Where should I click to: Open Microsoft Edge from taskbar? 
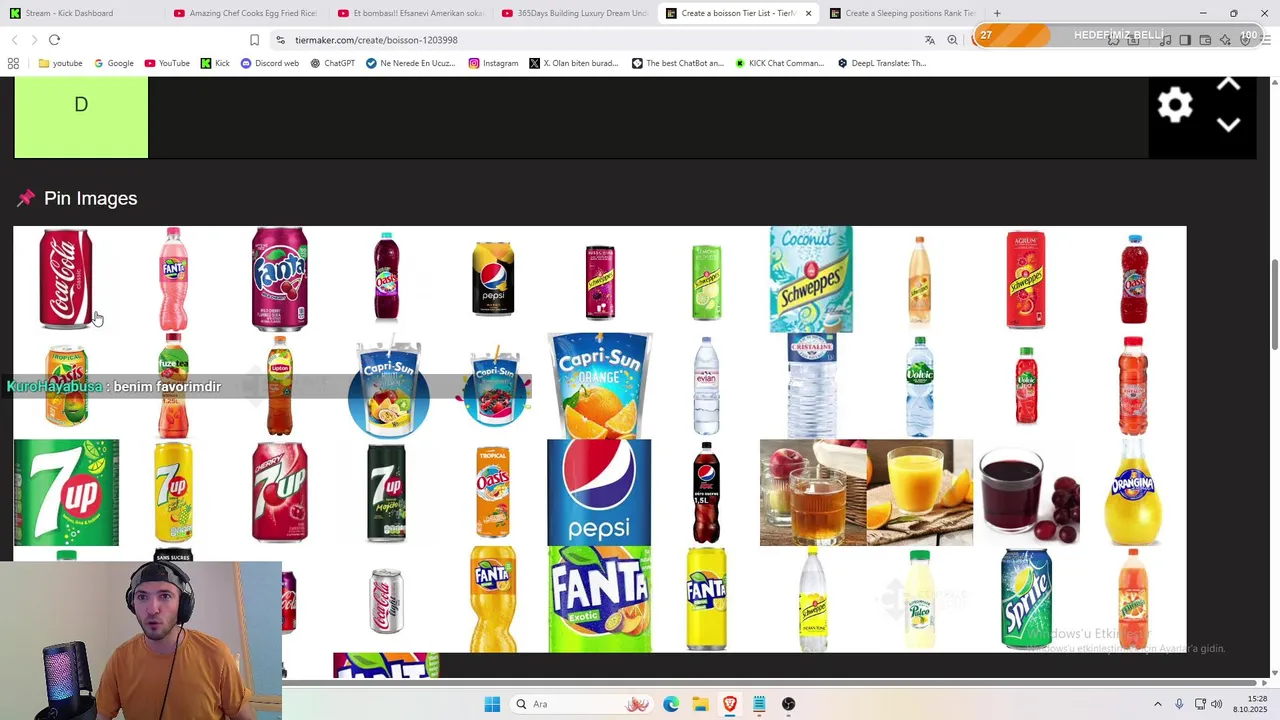tap(671, 704)
